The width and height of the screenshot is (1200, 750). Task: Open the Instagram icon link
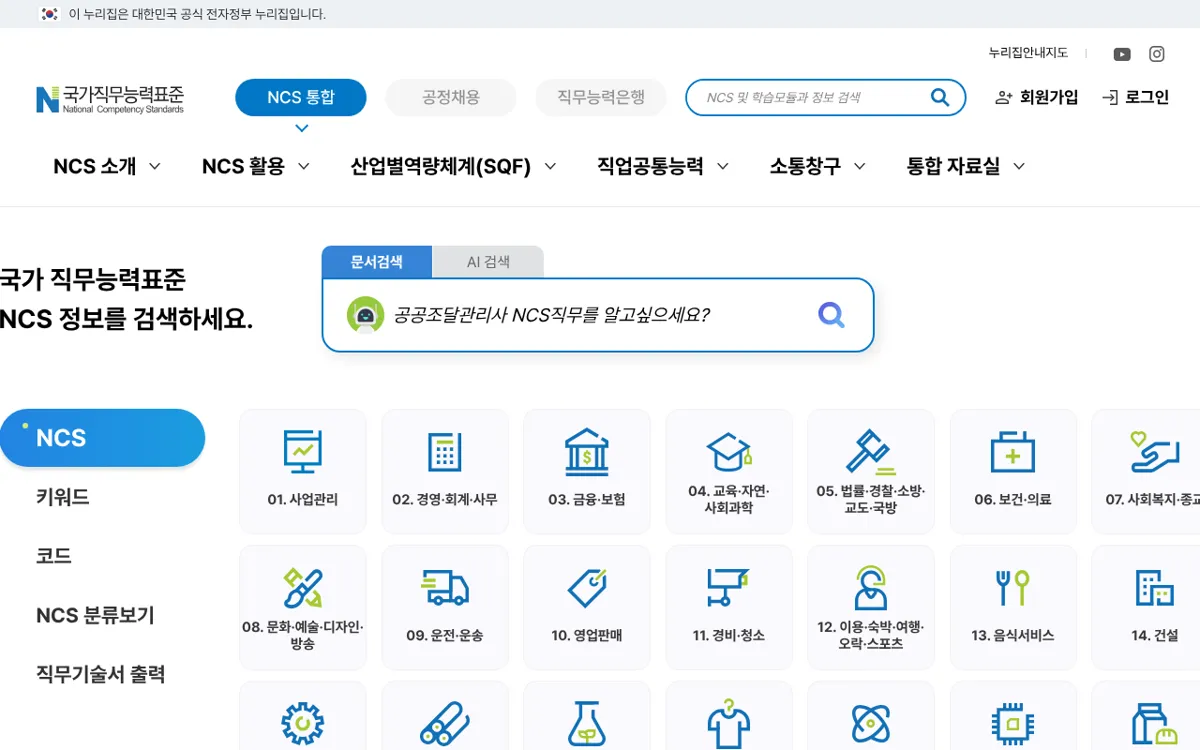point(1157,54)
